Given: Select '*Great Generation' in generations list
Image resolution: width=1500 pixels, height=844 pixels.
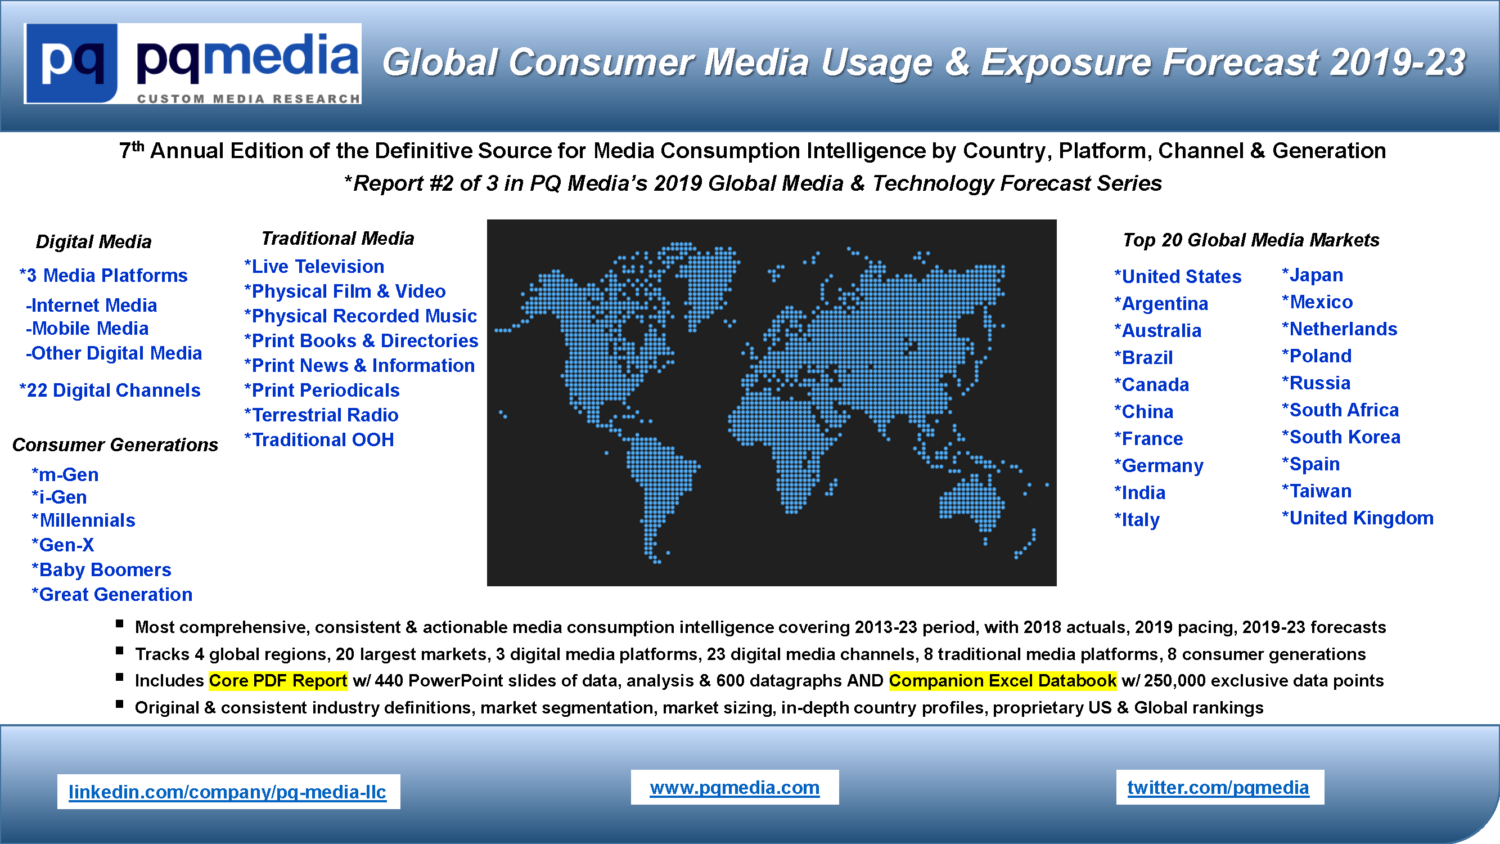Looking at the screenshot, I should point(112,595).
